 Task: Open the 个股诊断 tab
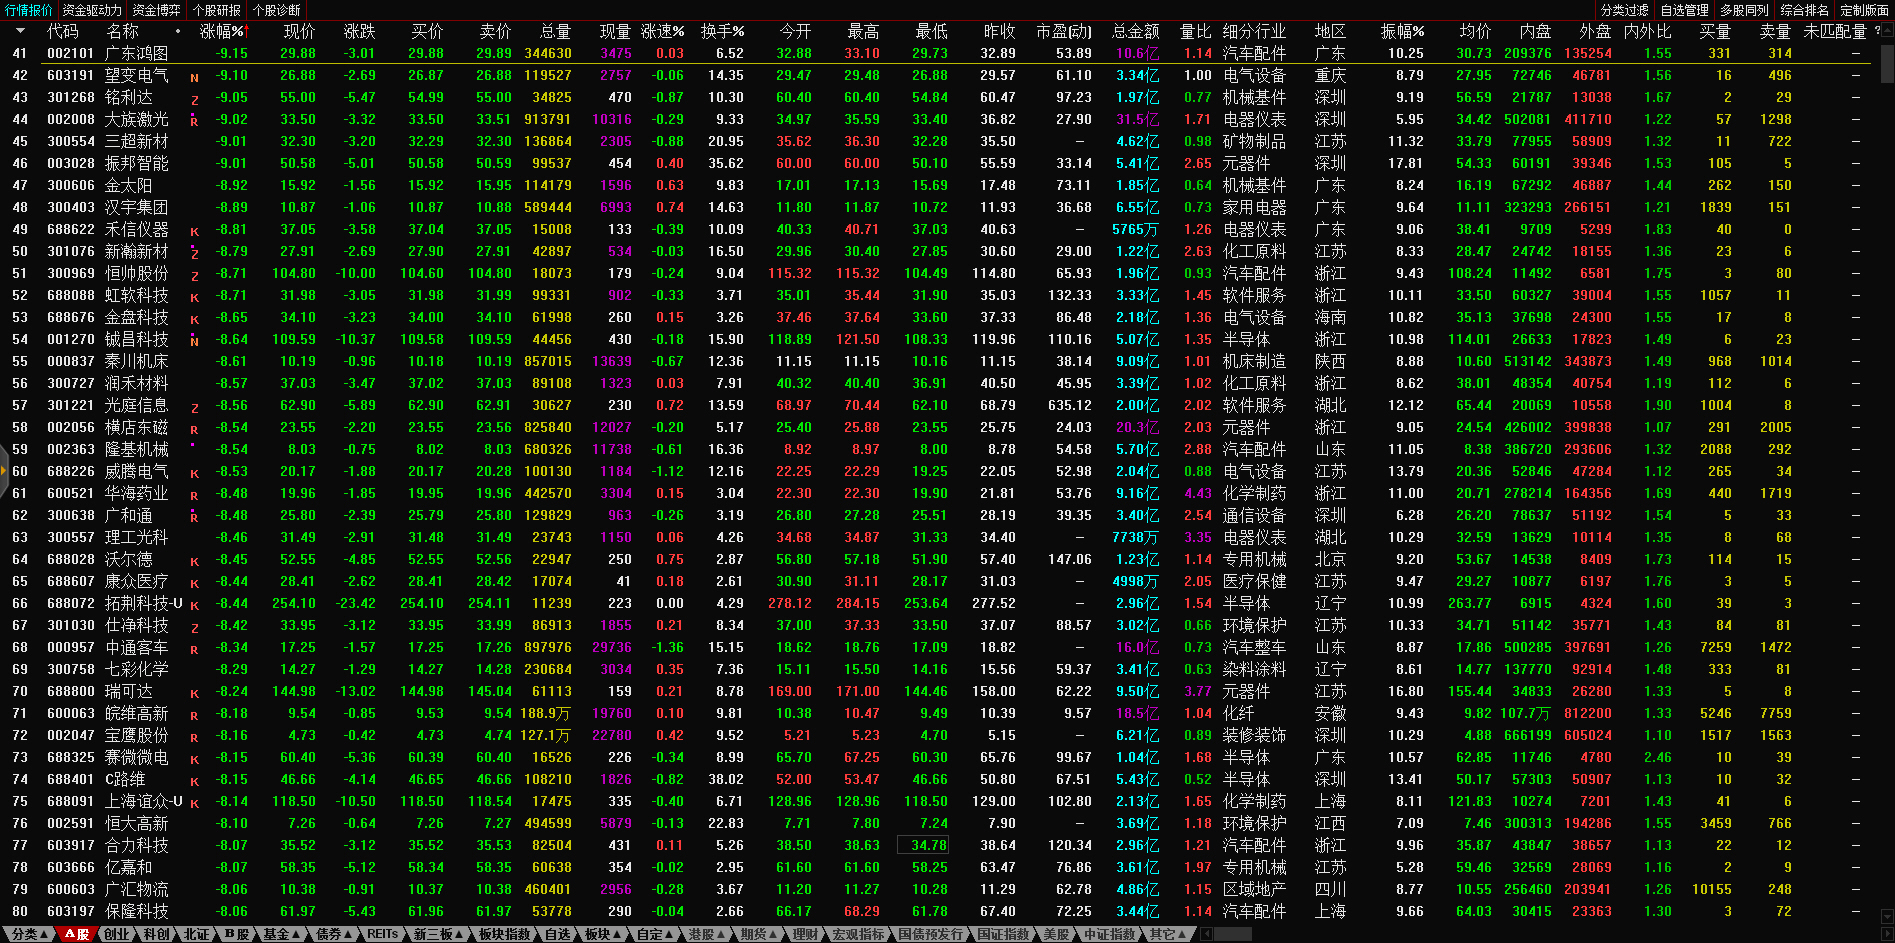pos(276,10)
